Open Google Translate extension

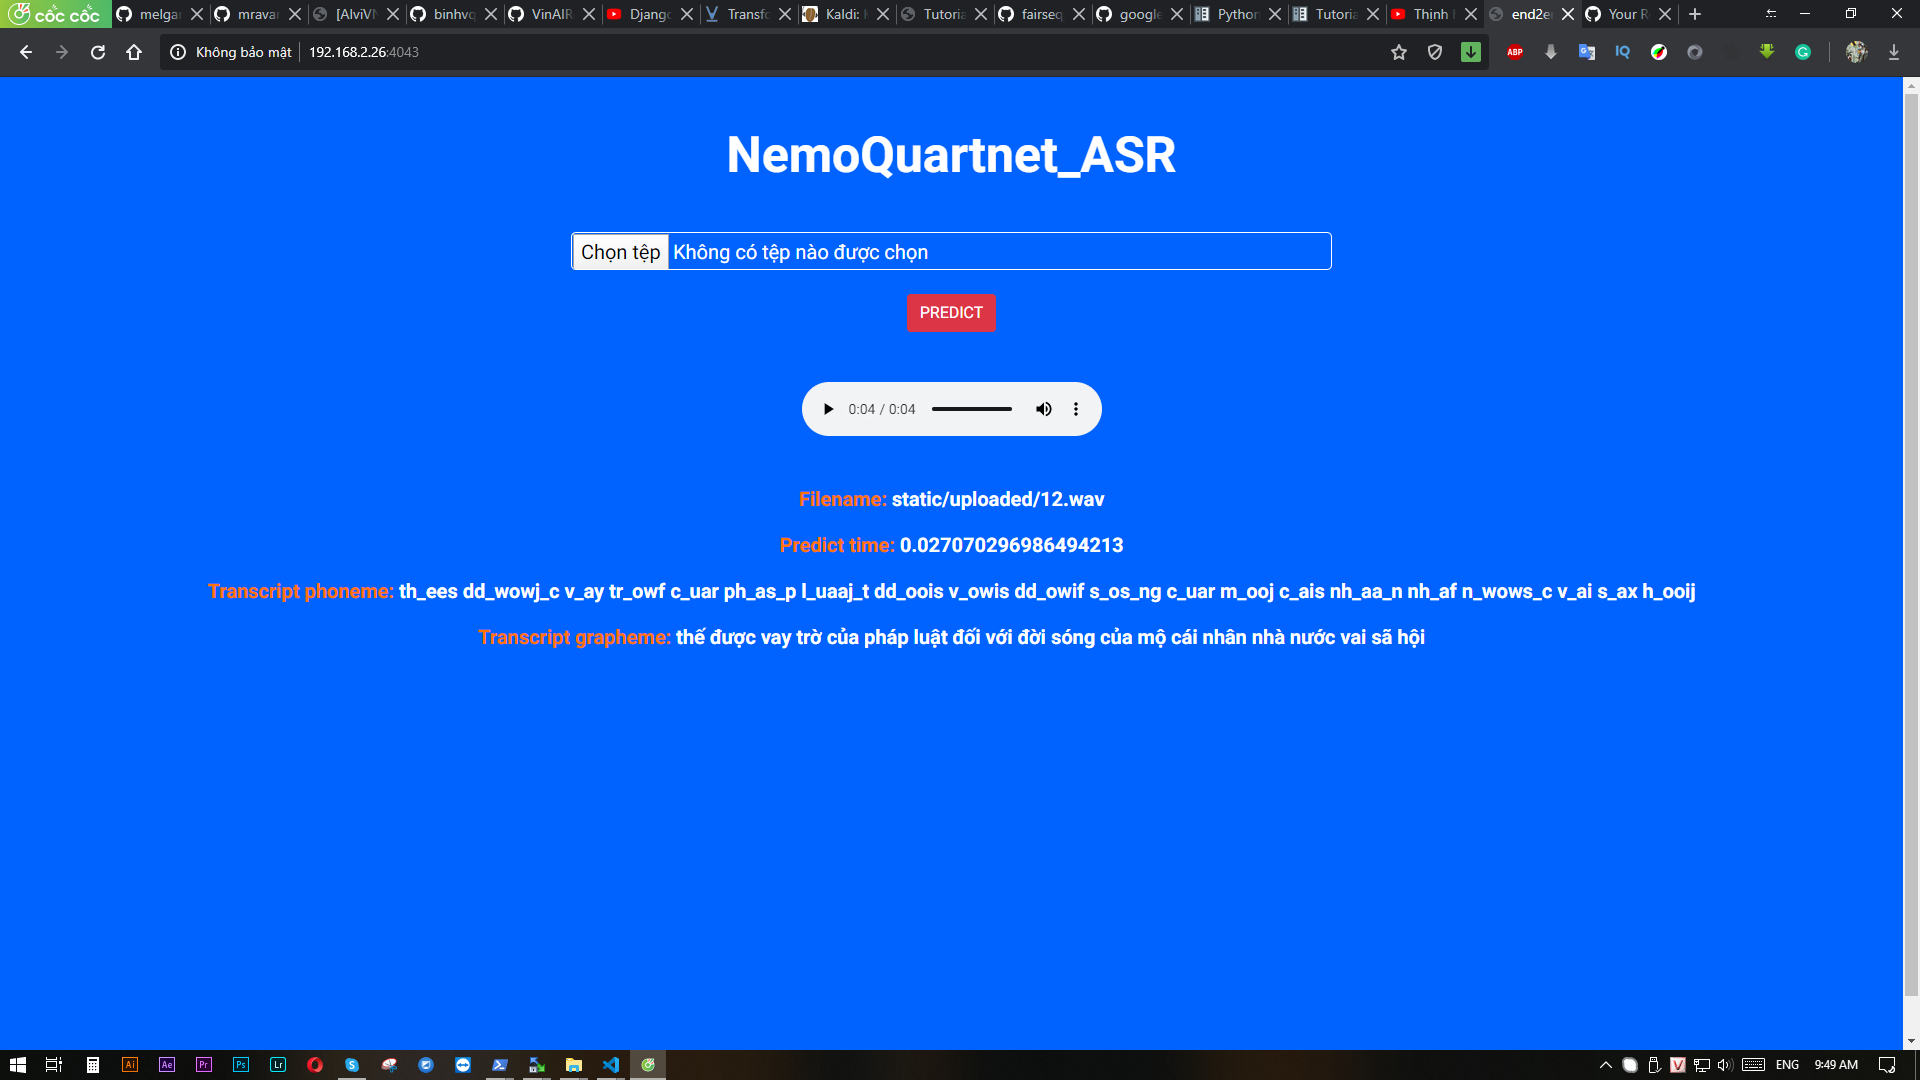click(x=1587, y=52)
